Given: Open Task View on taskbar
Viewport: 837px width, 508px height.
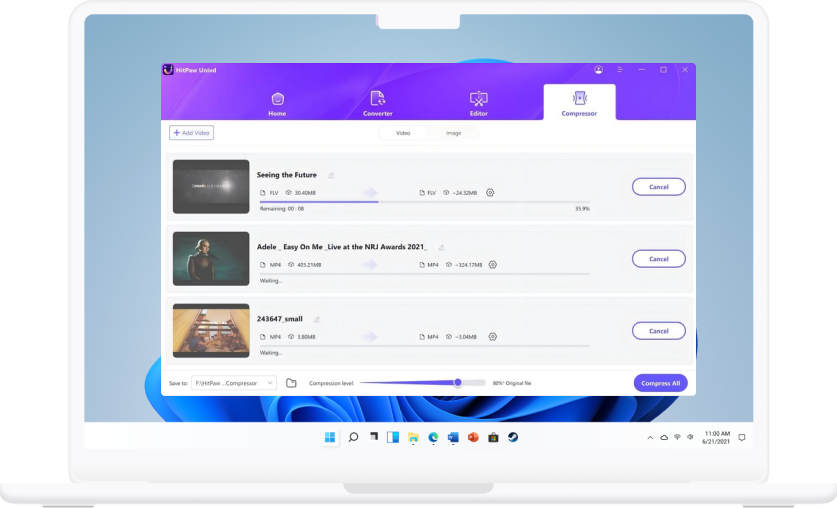Looking at the screenshot, I should 374,437.
